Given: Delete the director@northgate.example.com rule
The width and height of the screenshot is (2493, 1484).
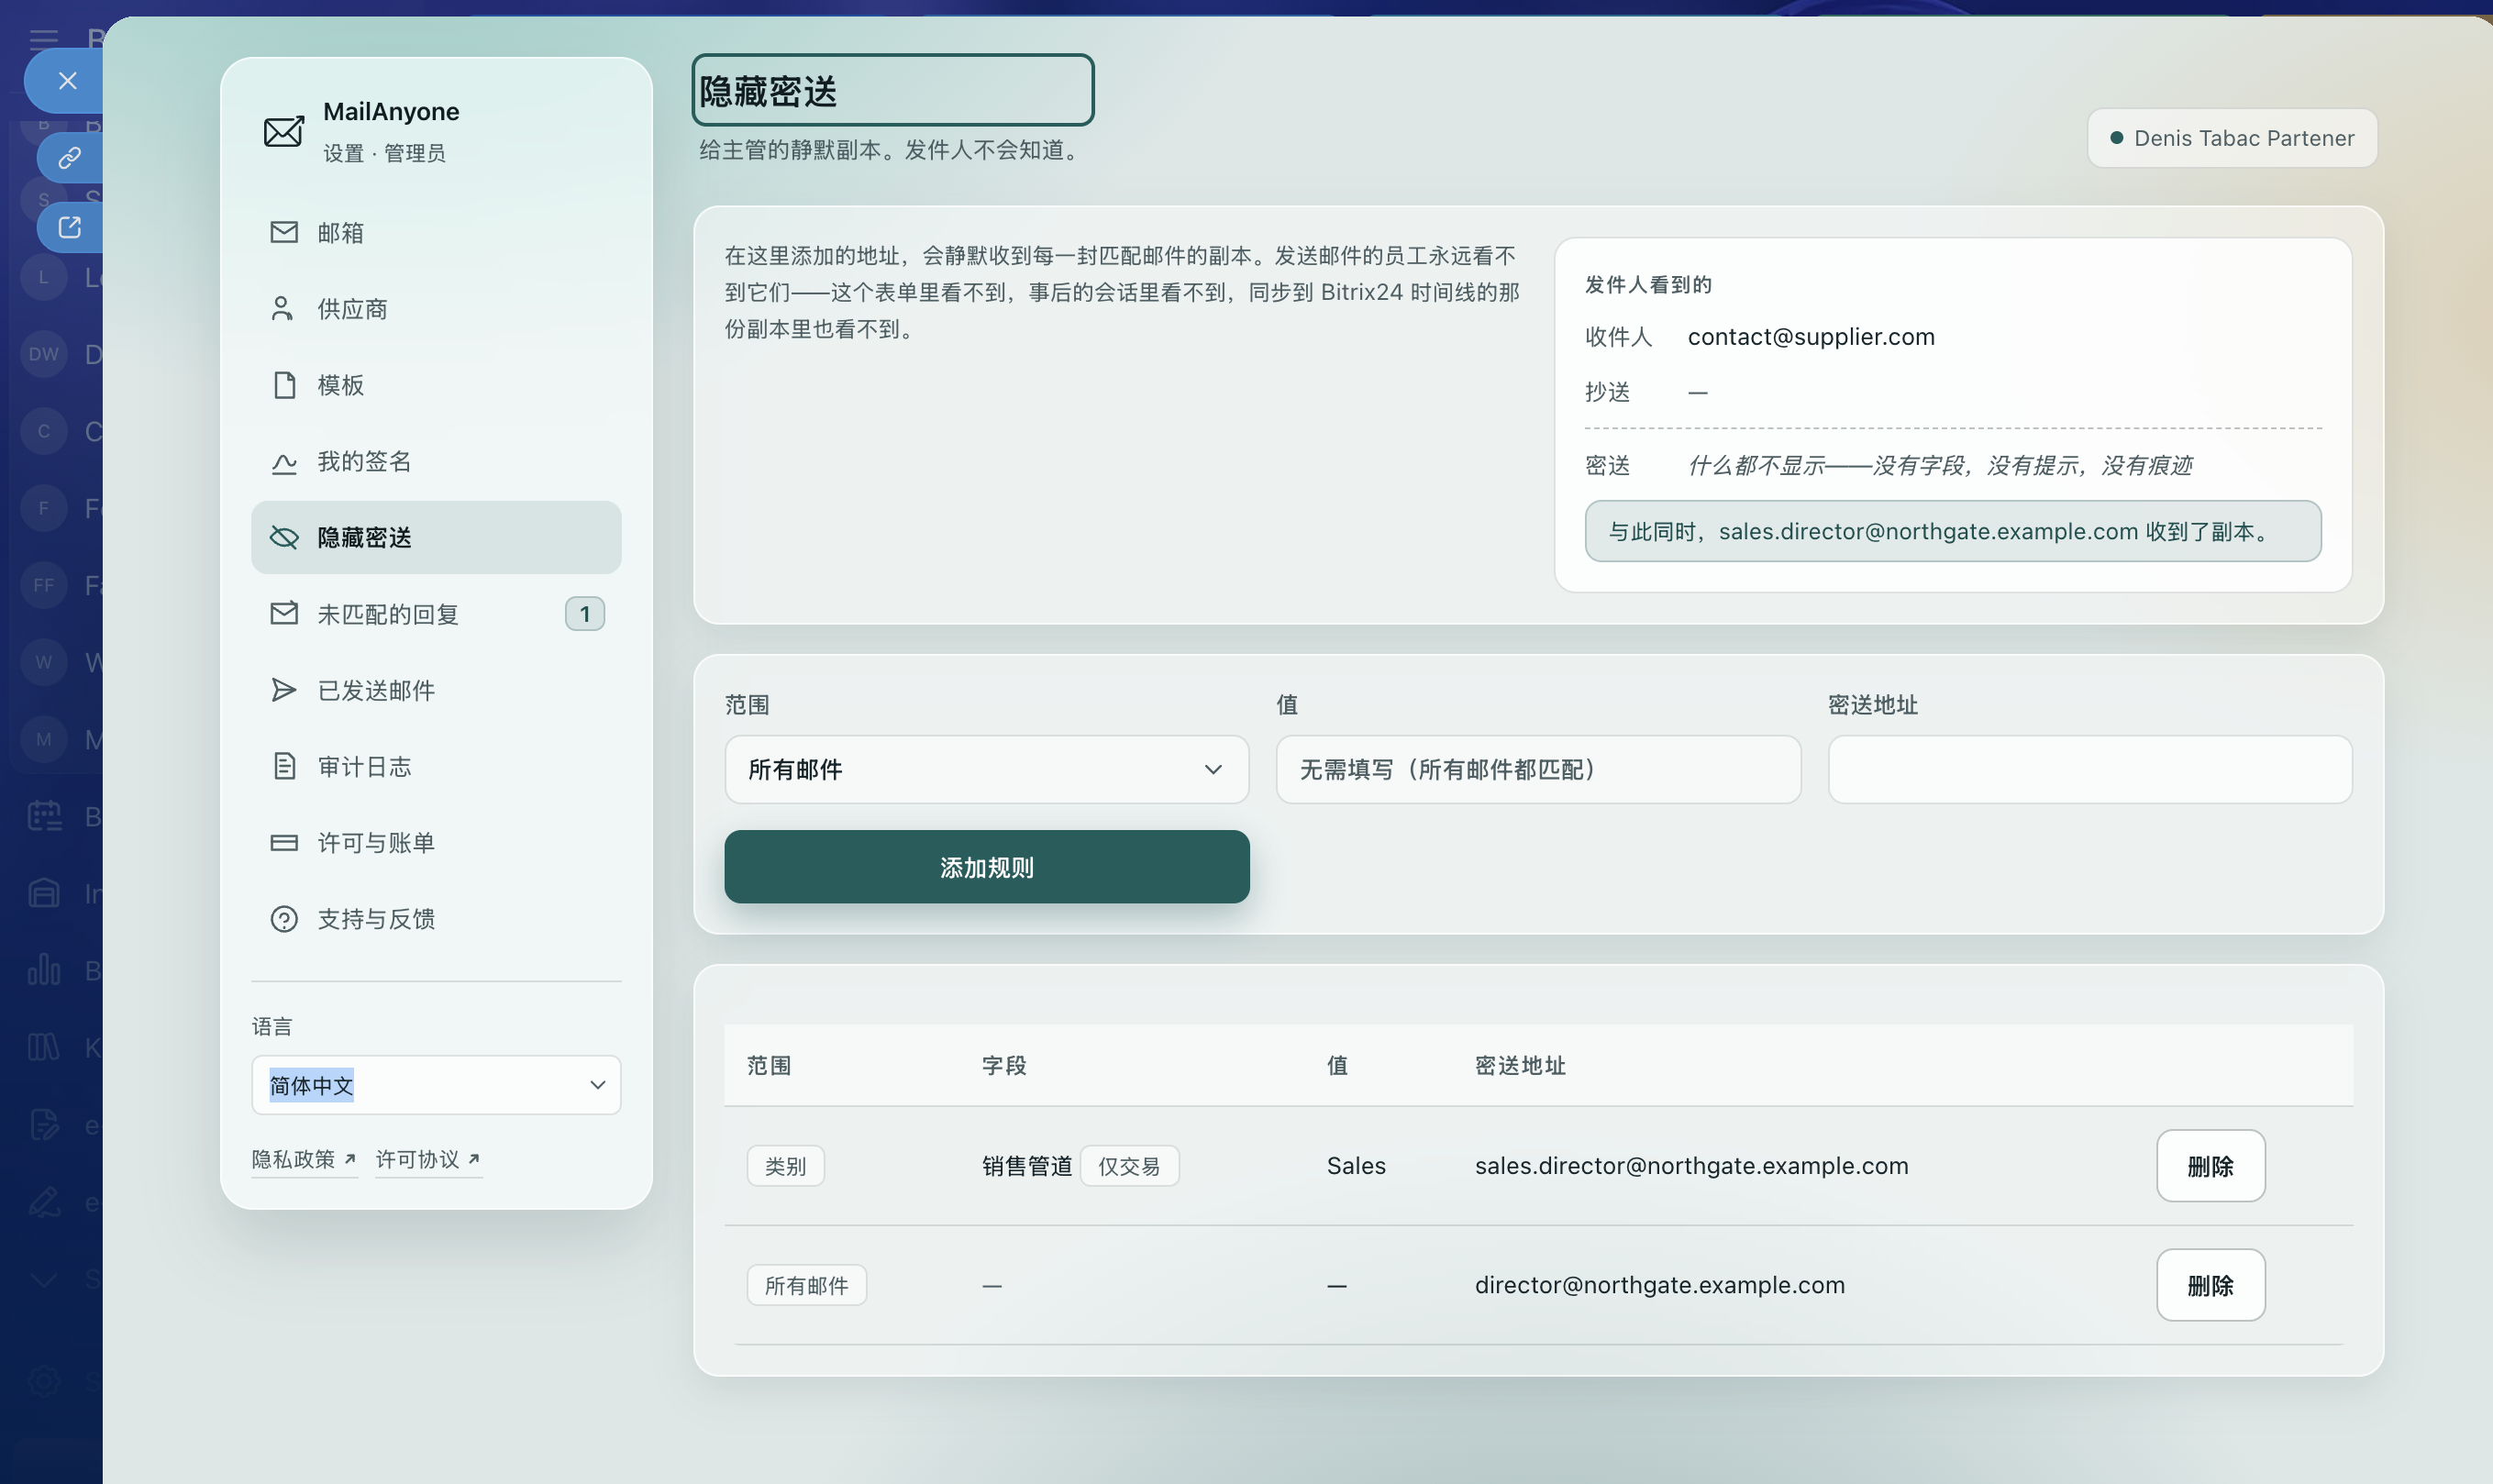Looking at the screenshot, I should tap(2211, 1285).
